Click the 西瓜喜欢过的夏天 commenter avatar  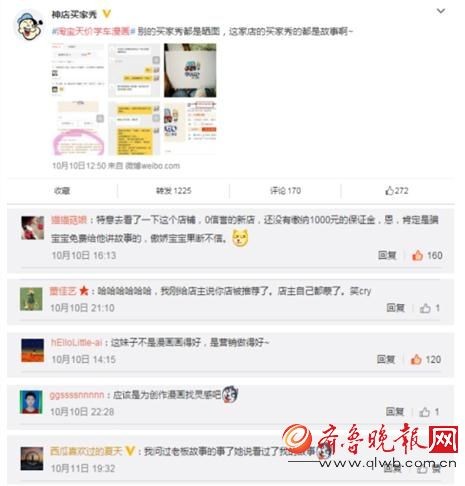click(x=32, y=459)
